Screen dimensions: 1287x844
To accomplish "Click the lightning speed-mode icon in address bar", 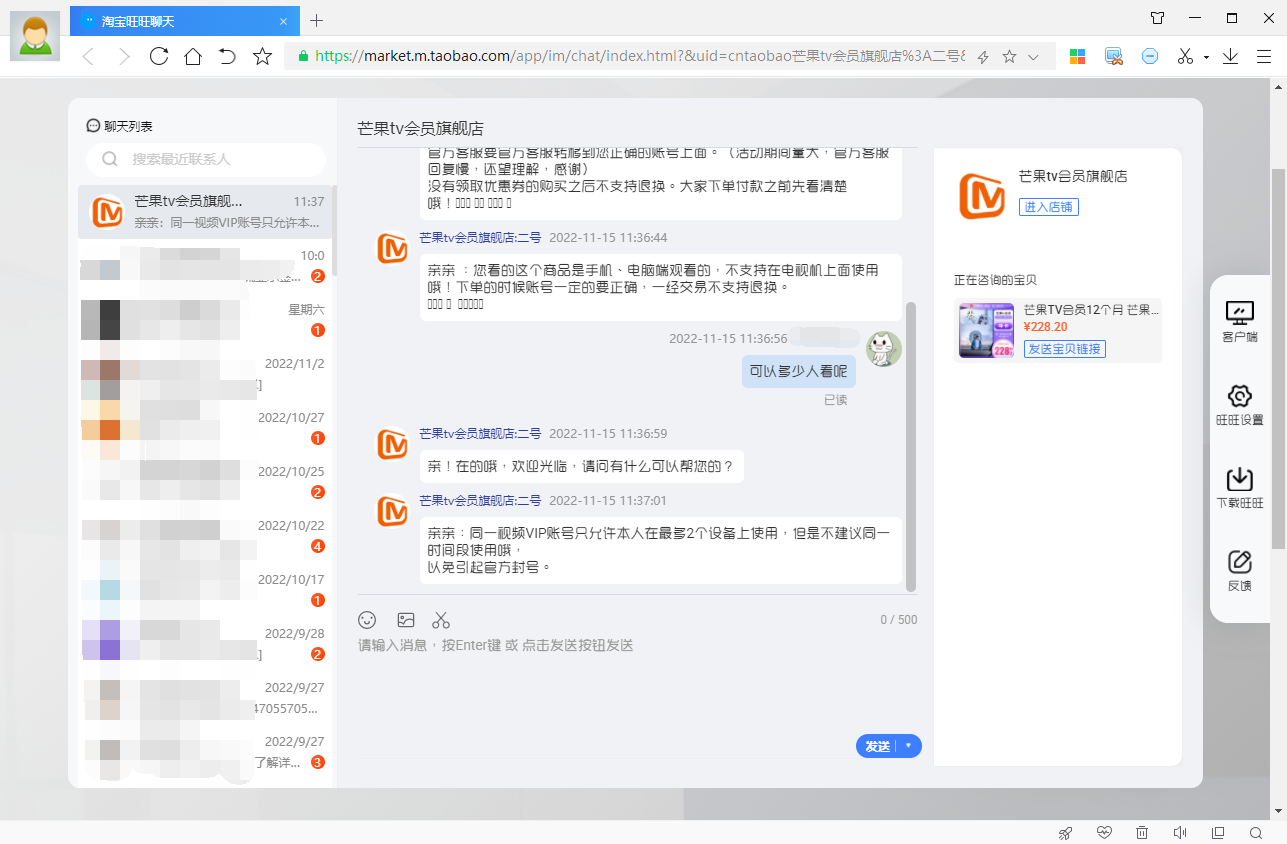I will 983,57.
